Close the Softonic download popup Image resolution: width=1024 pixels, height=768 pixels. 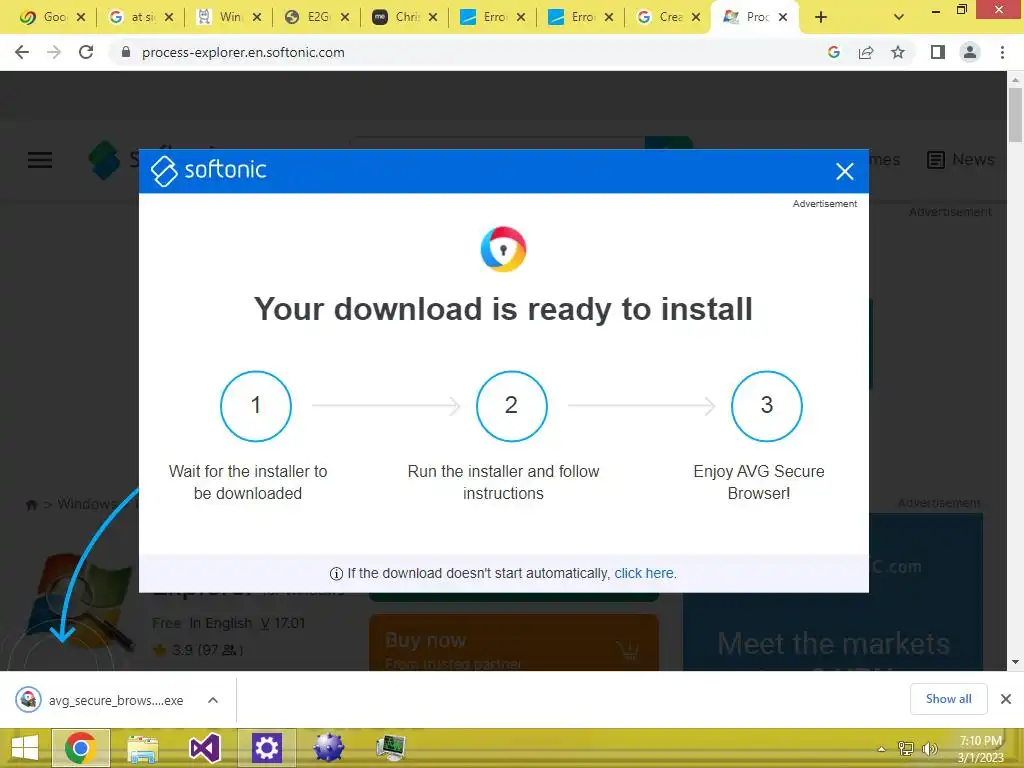coord(844,172)
